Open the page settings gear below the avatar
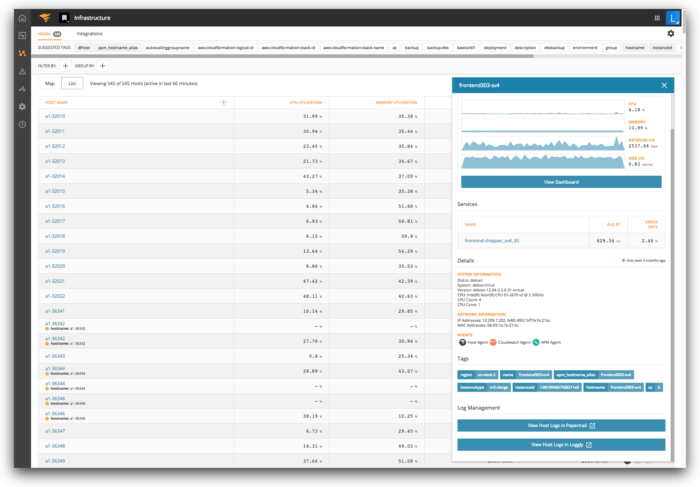The width and height of the screenshot is (700, 487). [x=670, y=33]
